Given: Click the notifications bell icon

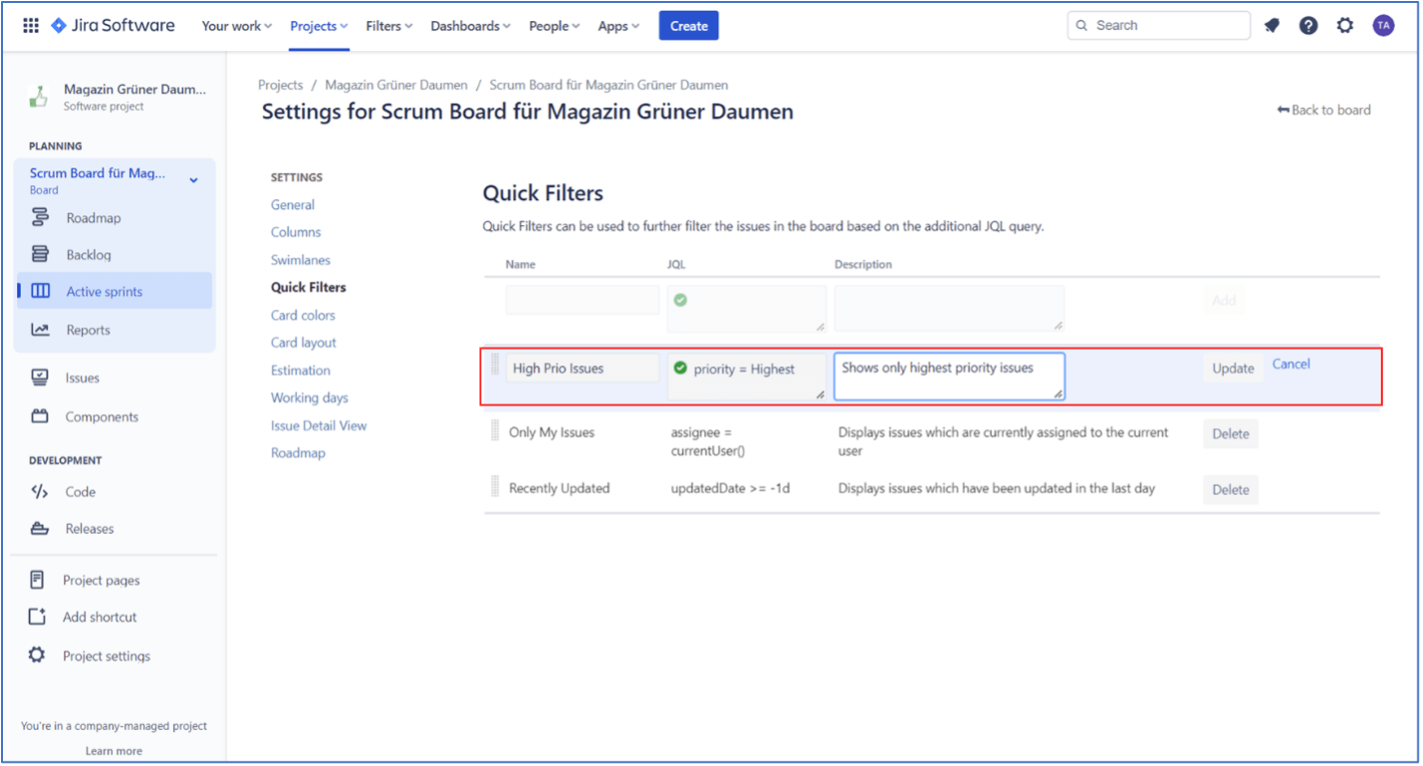Looking at the screenshot, I should coord(1271,26).
